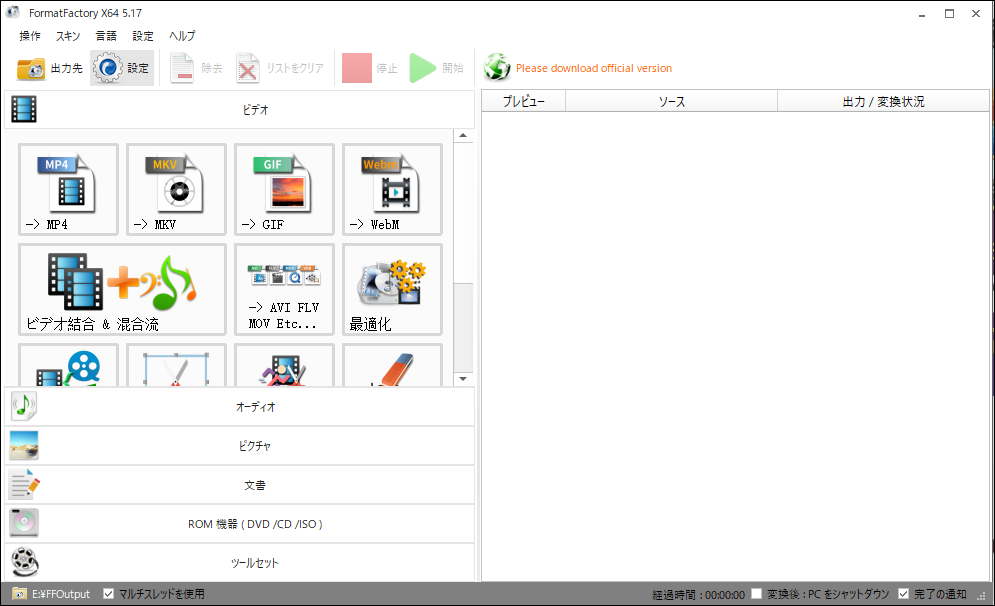Open the ヘルプ help menu

click(x=182, y=36)
